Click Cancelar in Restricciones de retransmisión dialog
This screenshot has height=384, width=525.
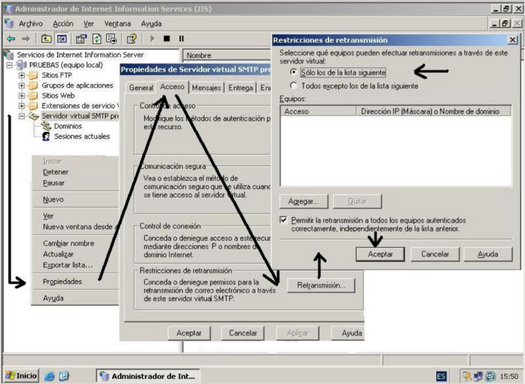point(435,254)
